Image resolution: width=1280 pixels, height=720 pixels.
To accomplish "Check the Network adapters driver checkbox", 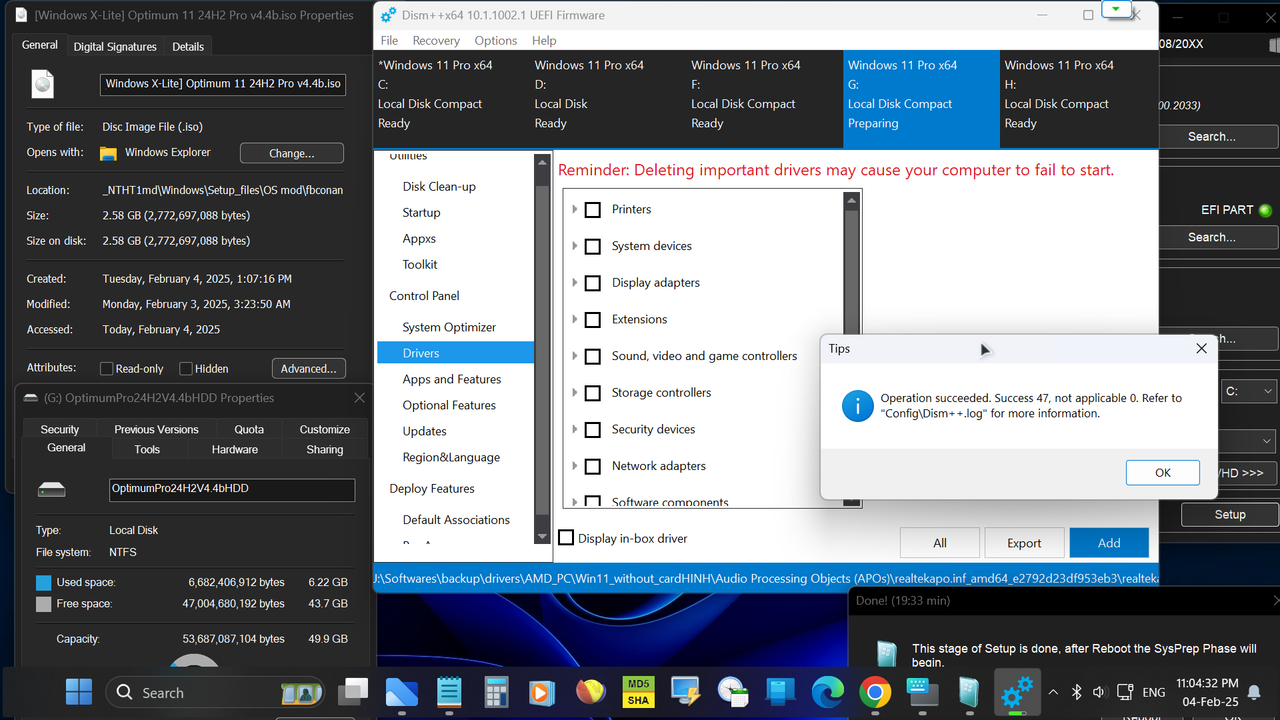I will click(593, 466).
